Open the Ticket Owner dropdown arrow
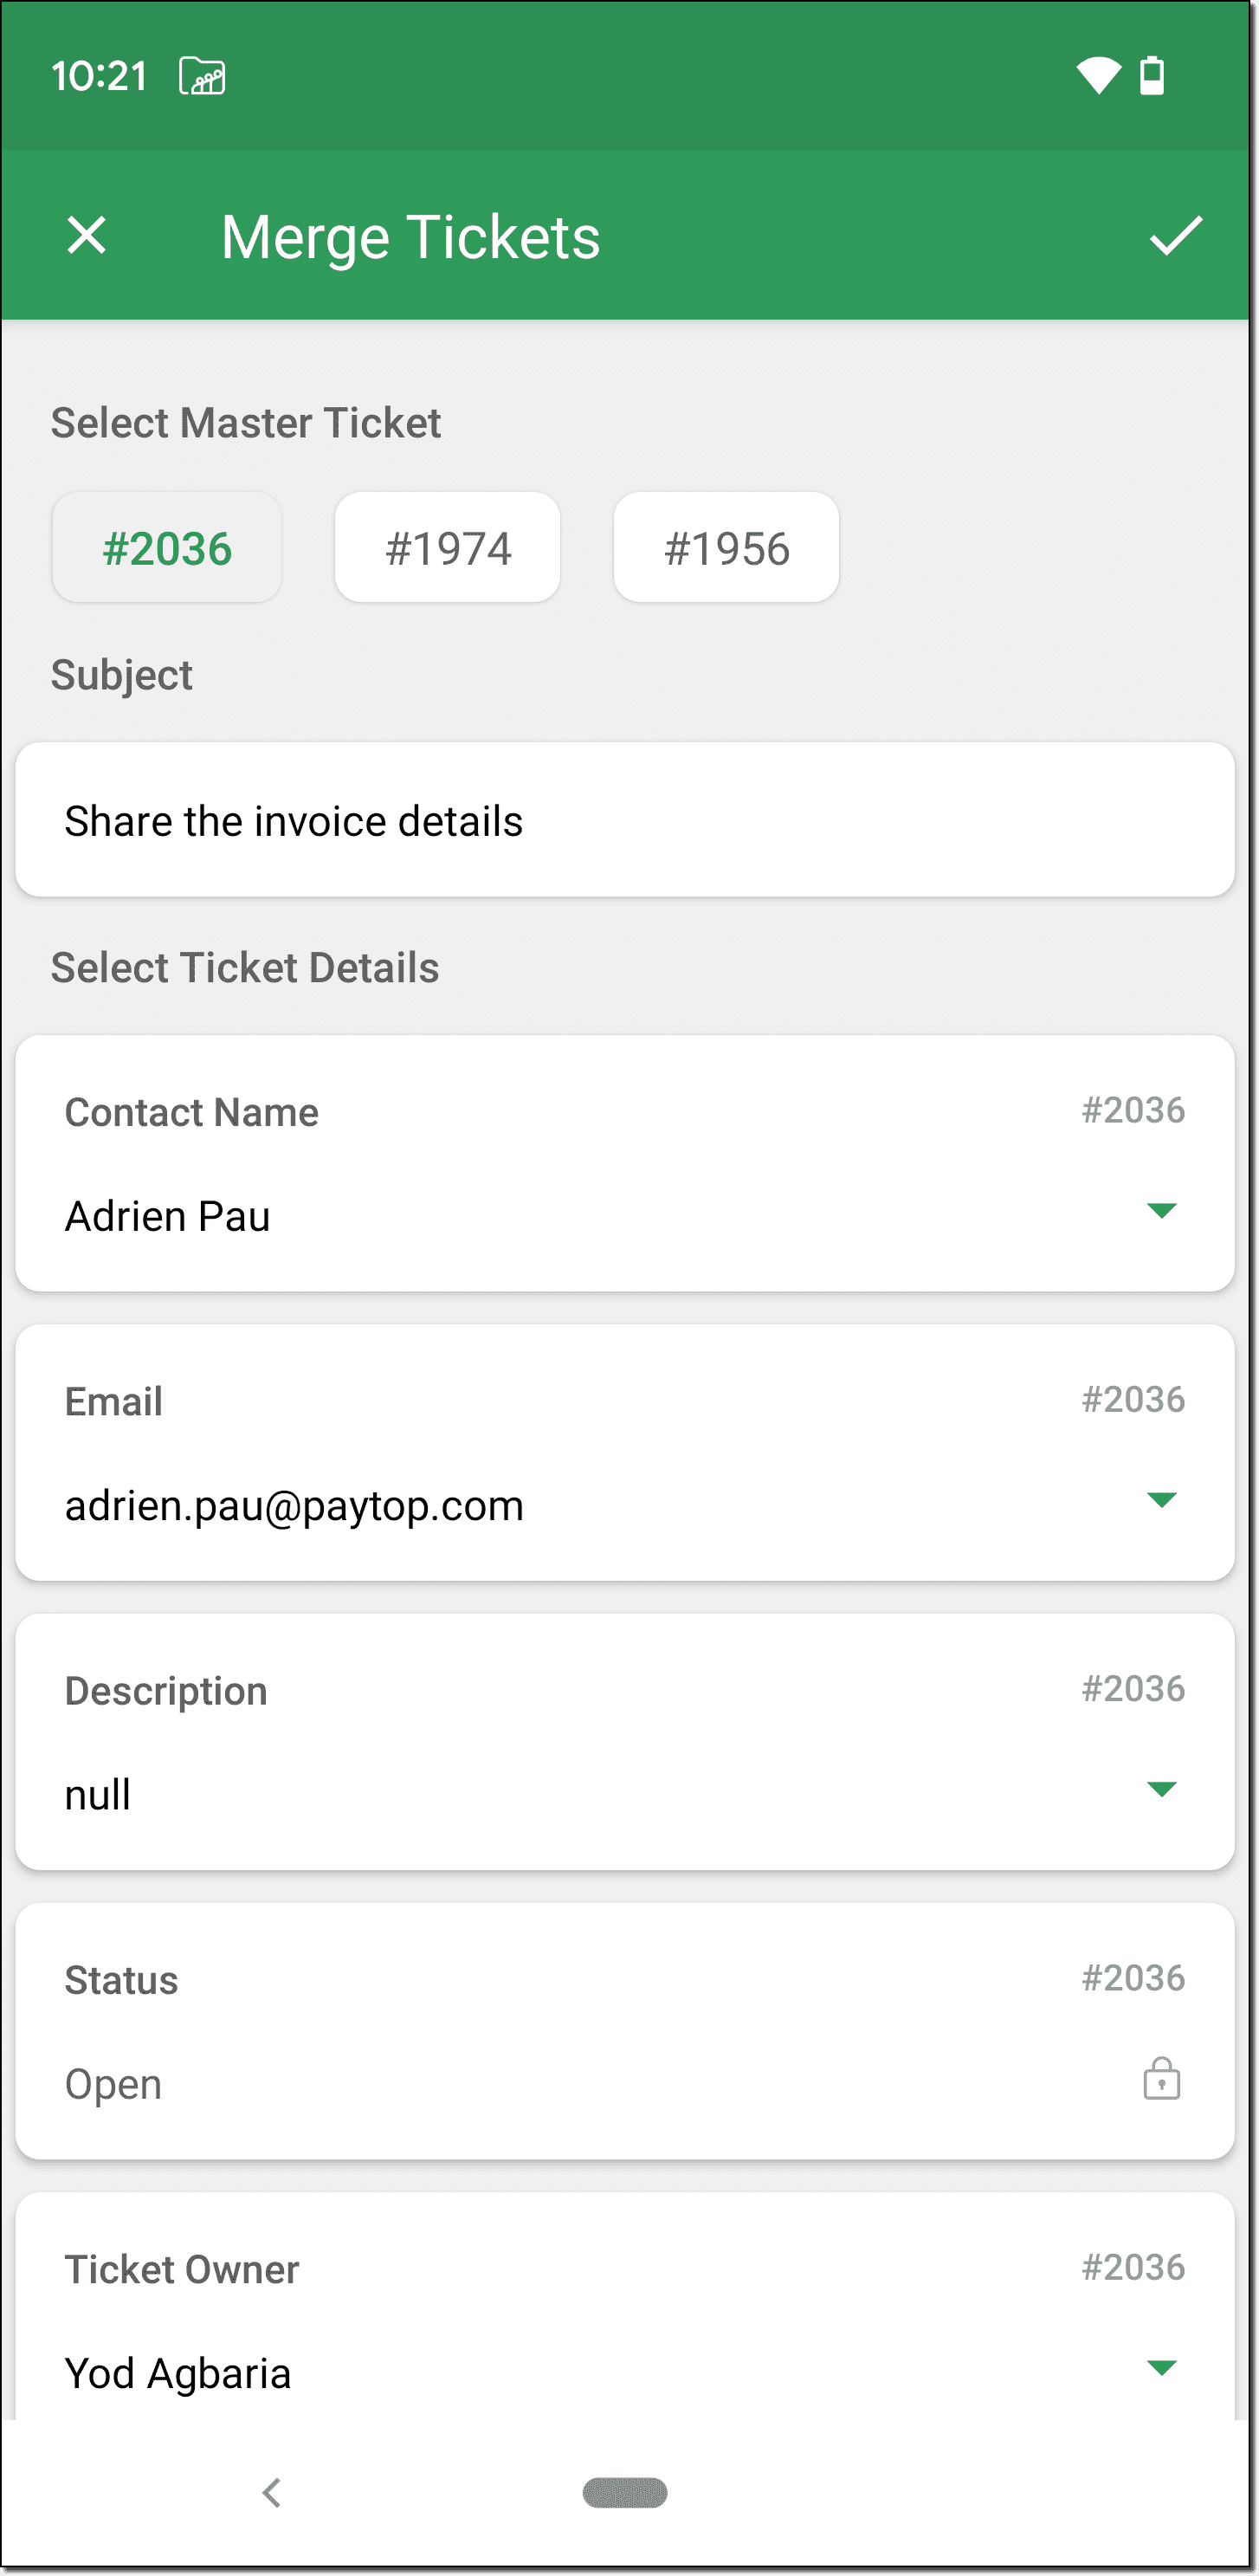This screenshot has width=1259, height=2576. 1161,2367
